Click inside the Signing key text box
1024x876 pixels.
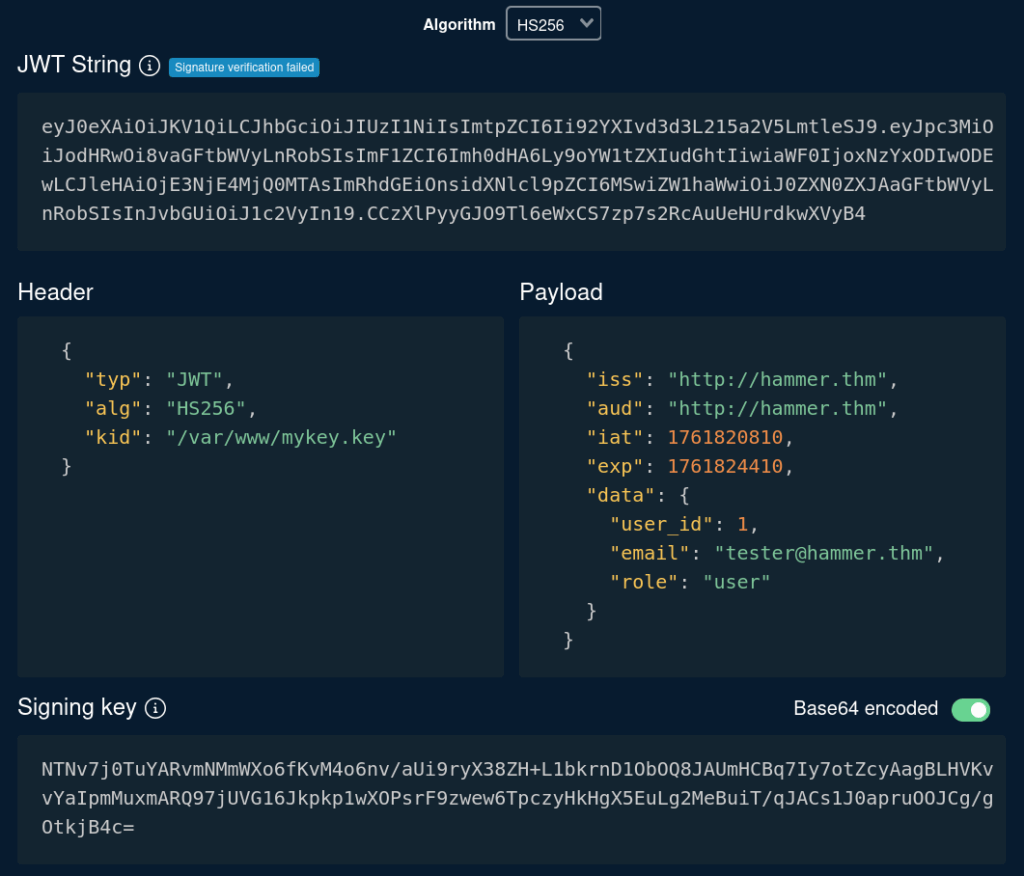512,798
